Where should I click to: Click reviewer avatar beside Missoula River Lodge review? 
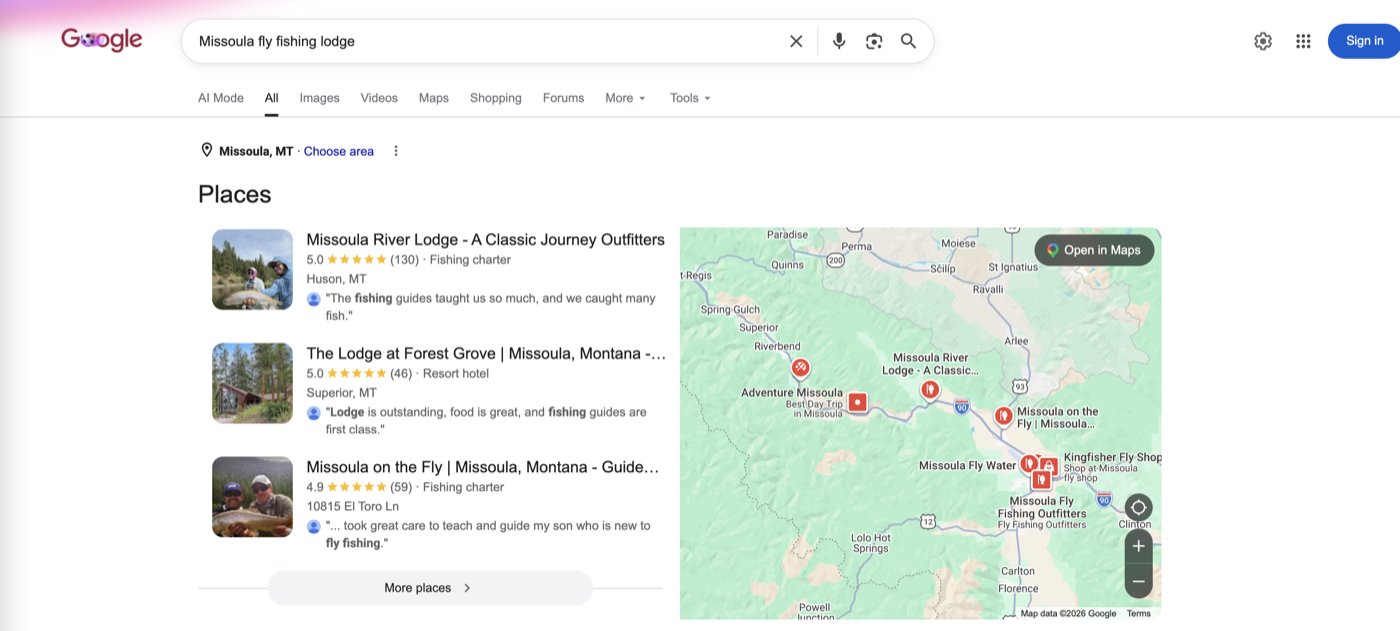tap(314, 299)
